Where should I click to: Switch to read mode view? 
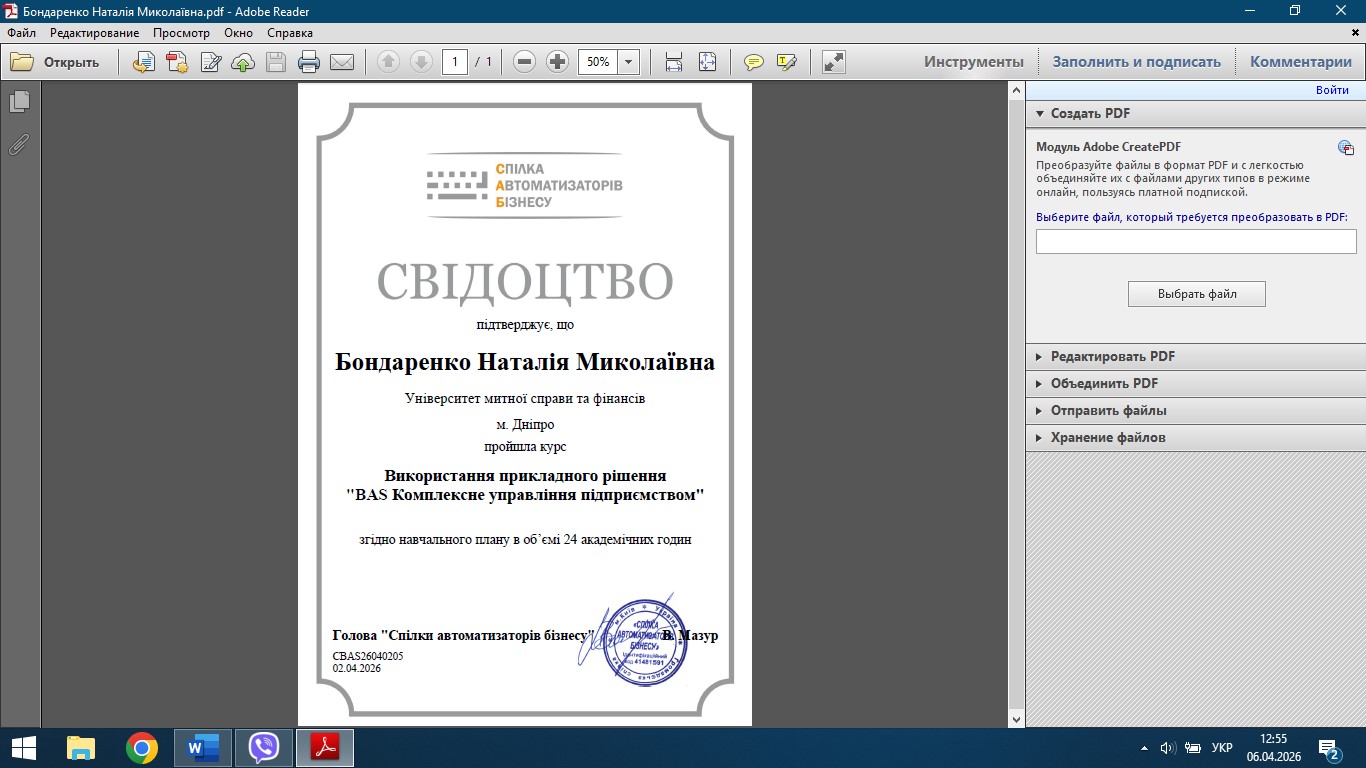click(x=833, y=62)
